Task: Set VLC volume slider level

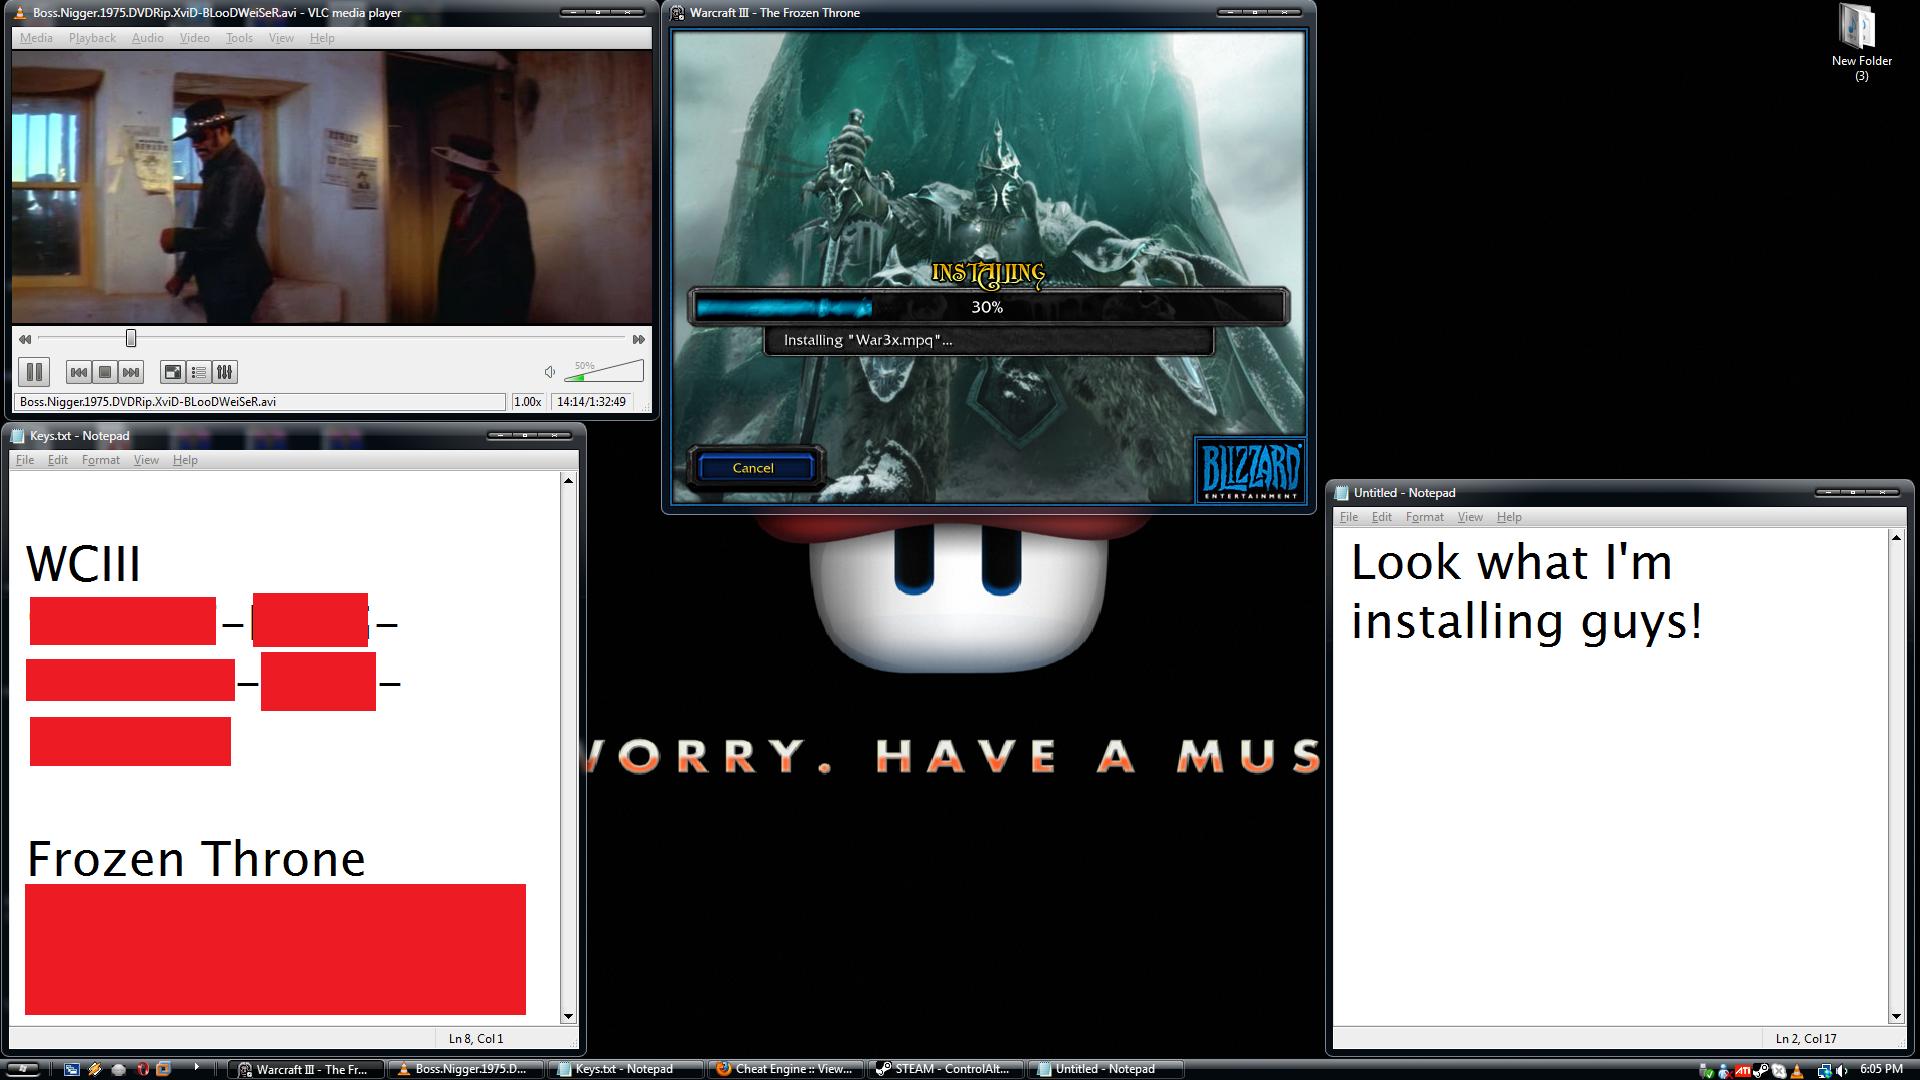Action: (605, 372)
